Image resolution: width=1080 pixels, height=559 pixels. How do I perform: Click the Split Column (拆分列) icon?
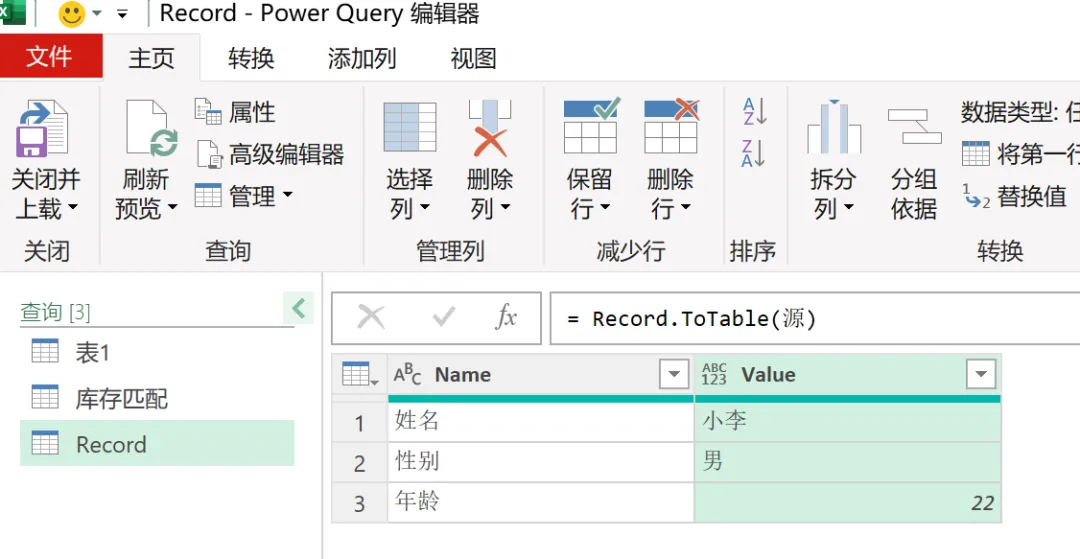click(x=834, y=127)
